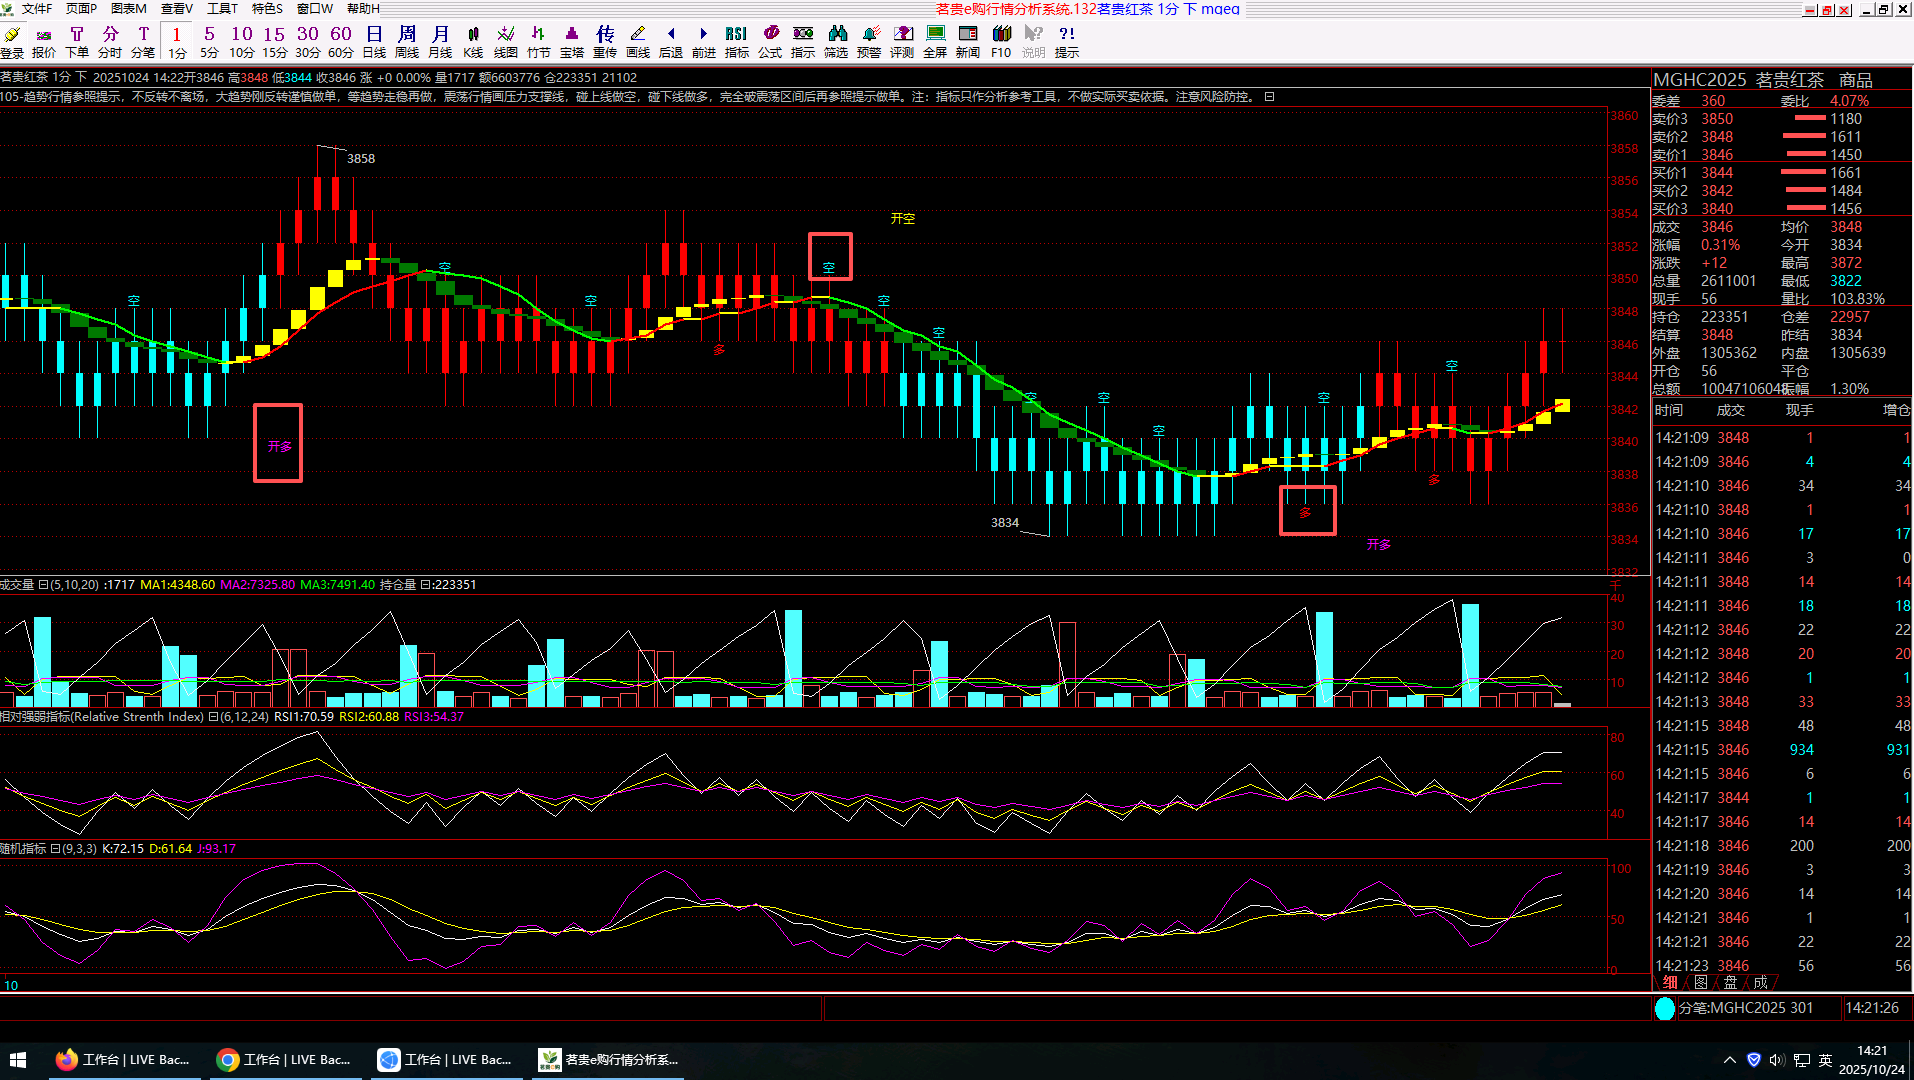Screen dimensions: 1914x1080
Task: Select the K线 candlestick chart icon
Action: coord(473,42)
